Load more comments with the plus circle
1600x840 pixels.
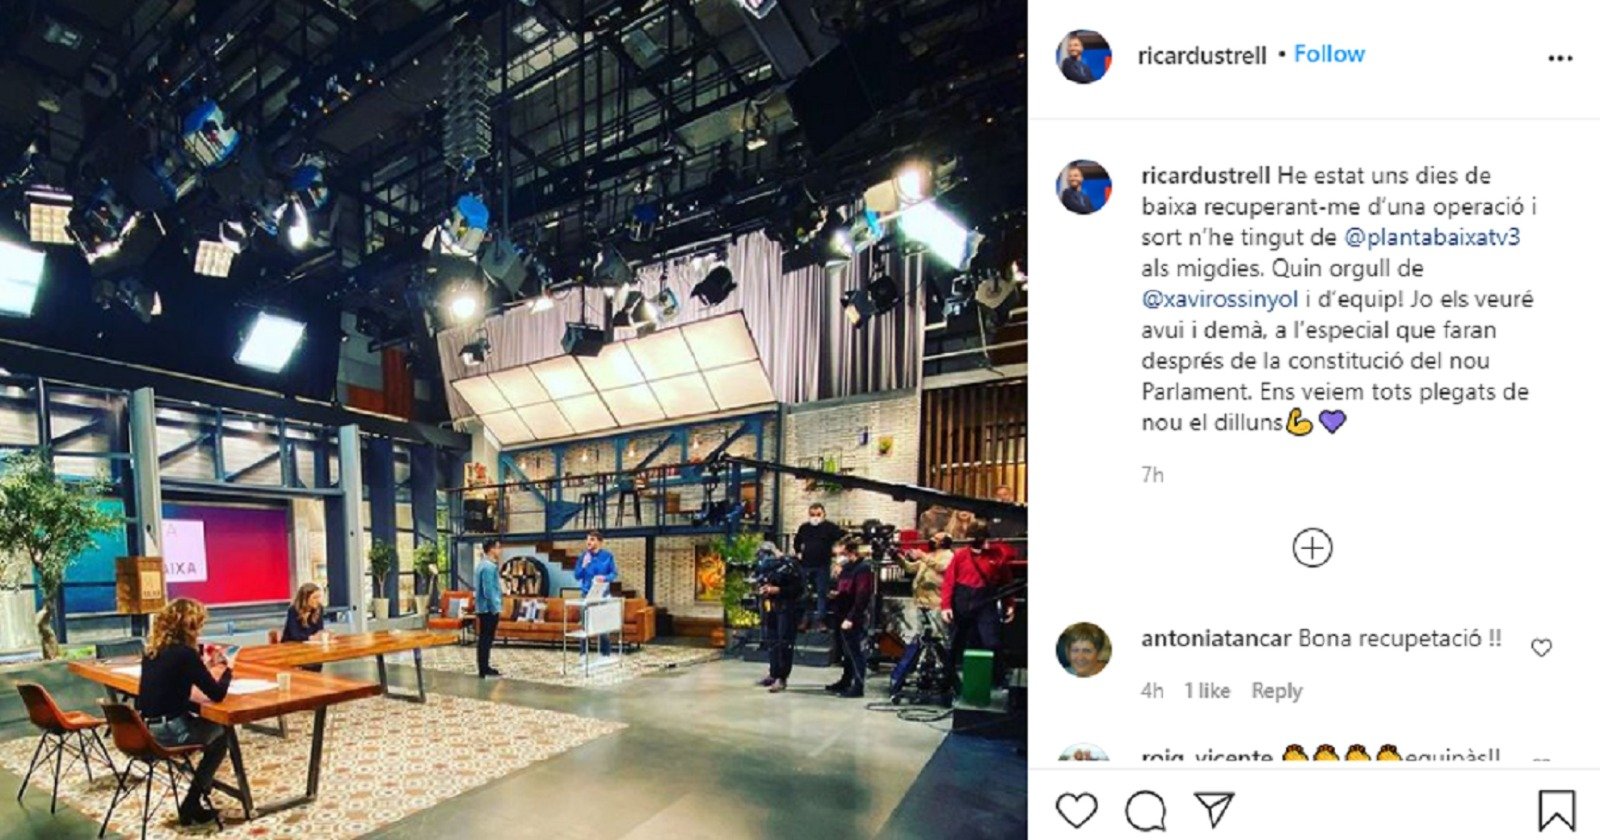pos(1312,548)
